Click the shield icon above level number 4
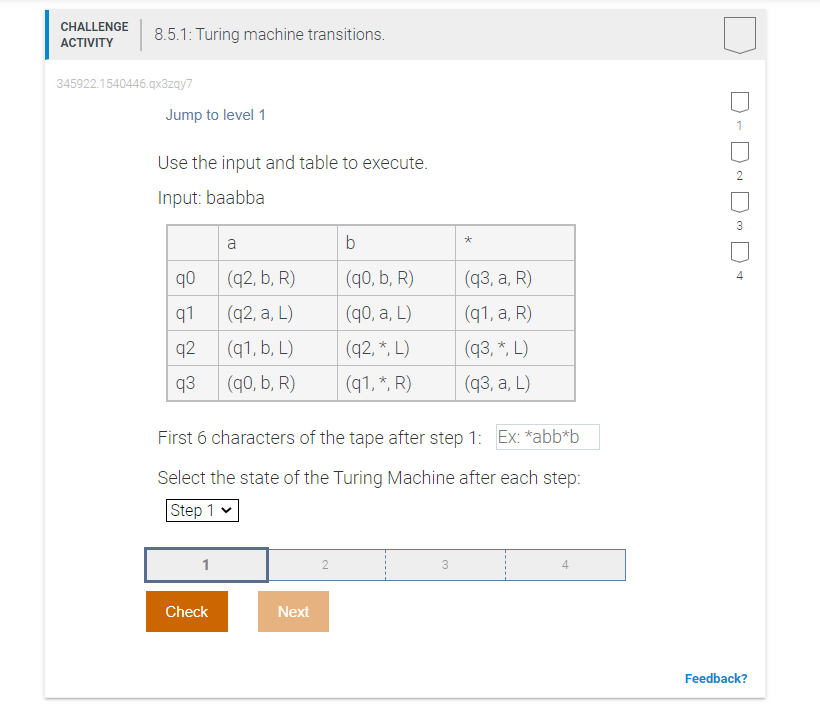Image resolution: width=820 pixels, height=717 pixels. coord(739,251)
